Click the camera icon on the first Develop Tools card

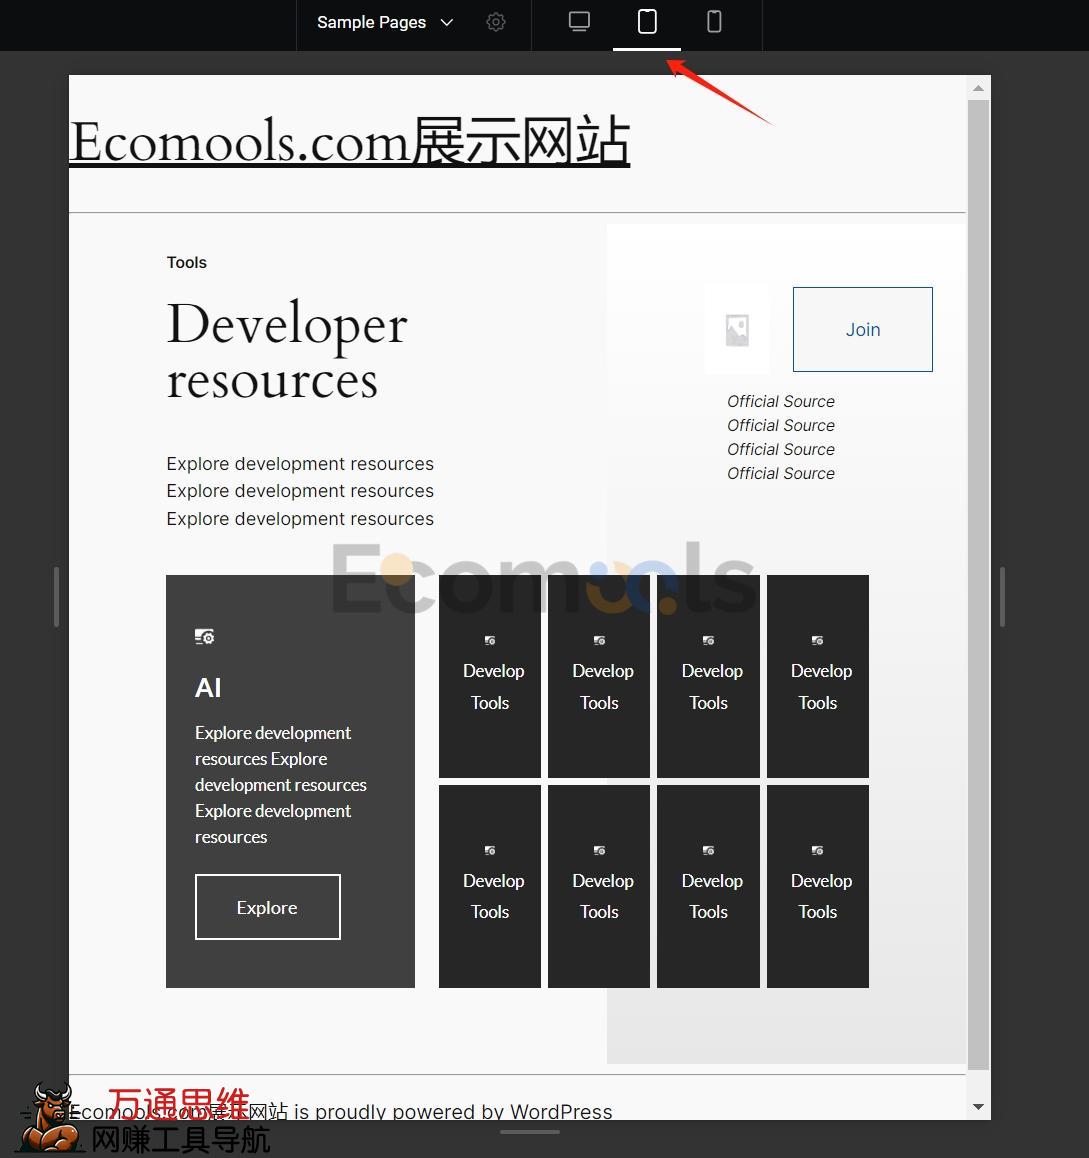click(x=489, y=641)
